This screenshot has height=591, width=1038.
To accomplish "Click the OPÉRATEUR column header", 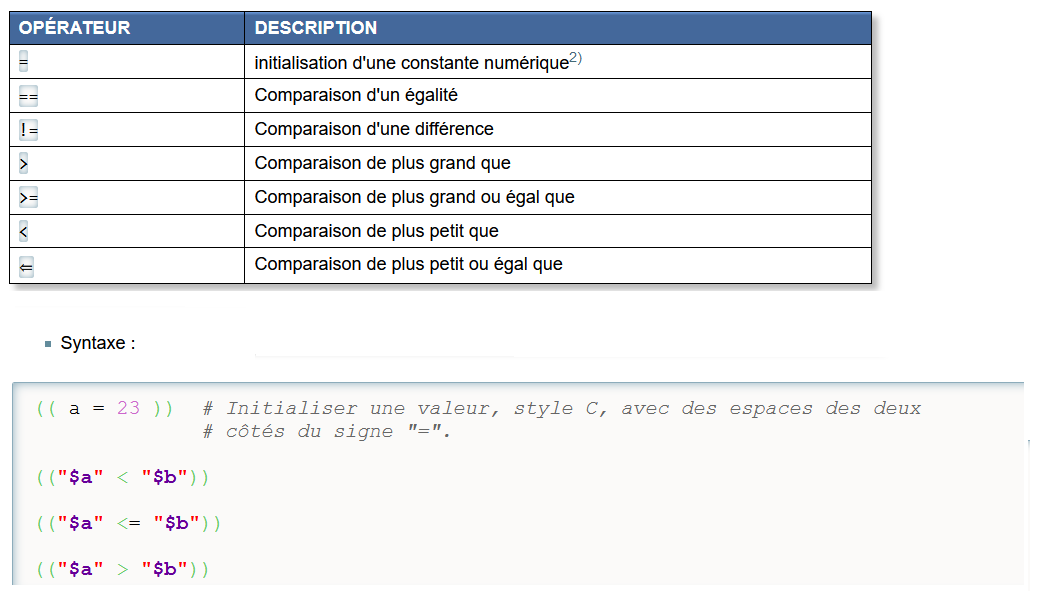I will (75, 28).
